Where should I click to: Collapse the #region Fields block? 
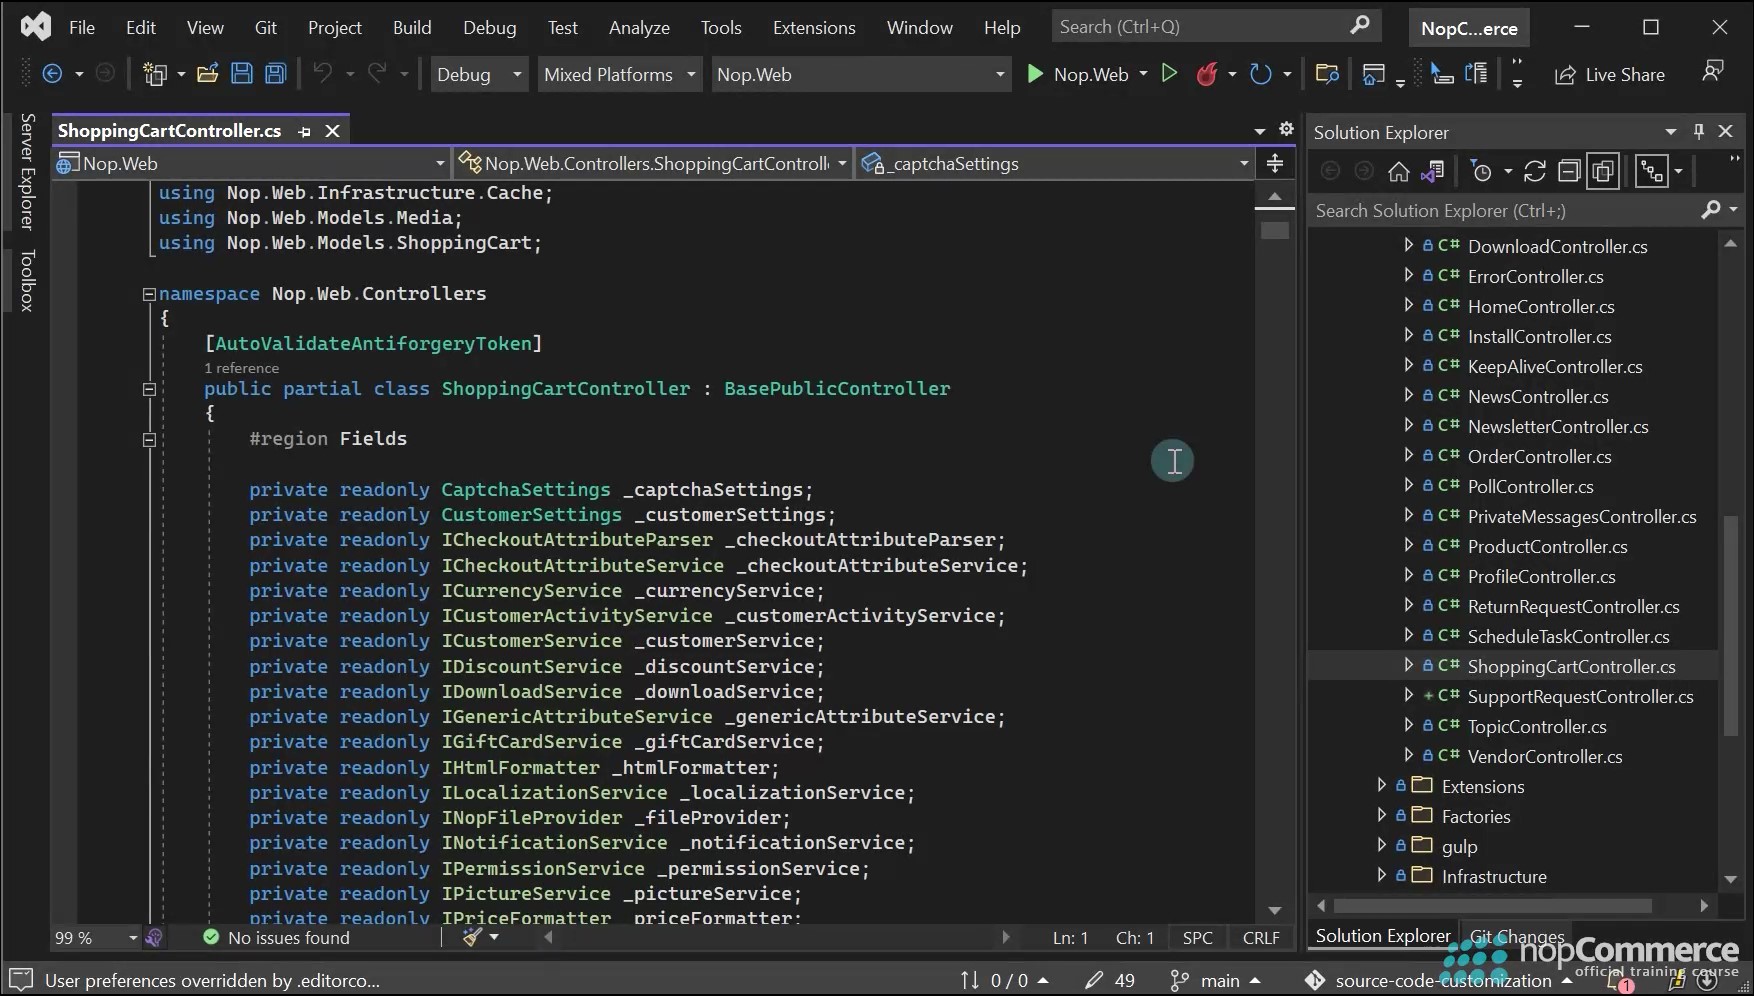(149, 439)
